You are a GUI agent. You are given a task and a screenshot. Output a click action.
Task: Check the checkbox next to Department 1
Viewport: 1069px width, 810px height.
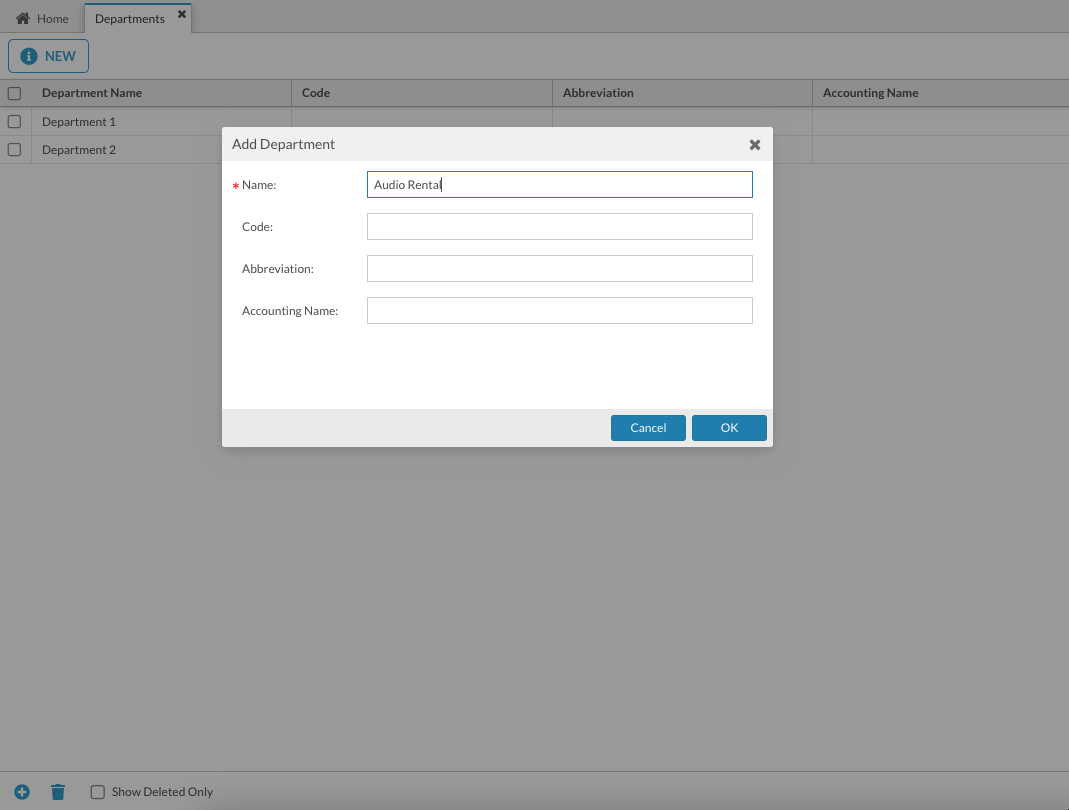tap(14, 121)
